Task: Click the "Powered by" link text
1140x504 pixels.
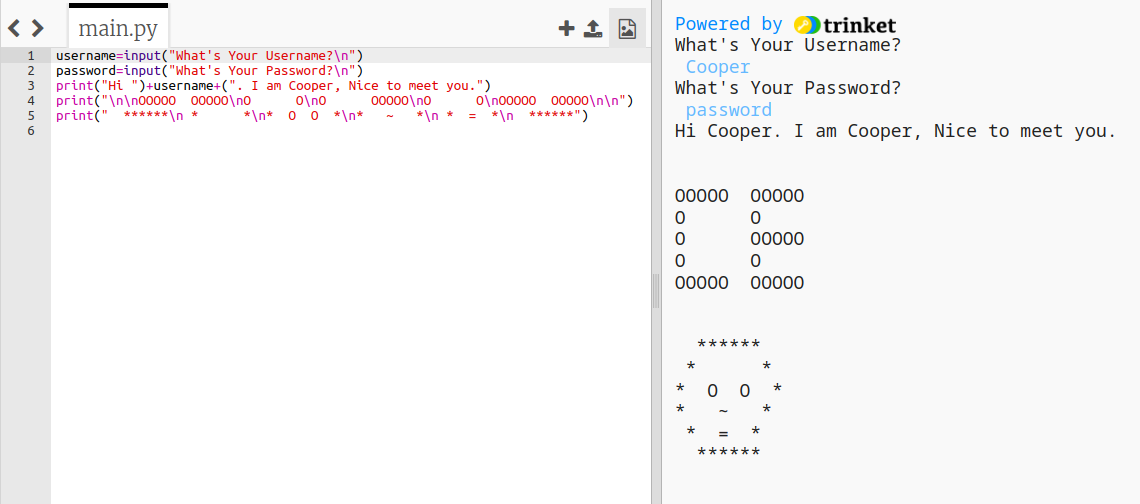Action: (728, 24)
